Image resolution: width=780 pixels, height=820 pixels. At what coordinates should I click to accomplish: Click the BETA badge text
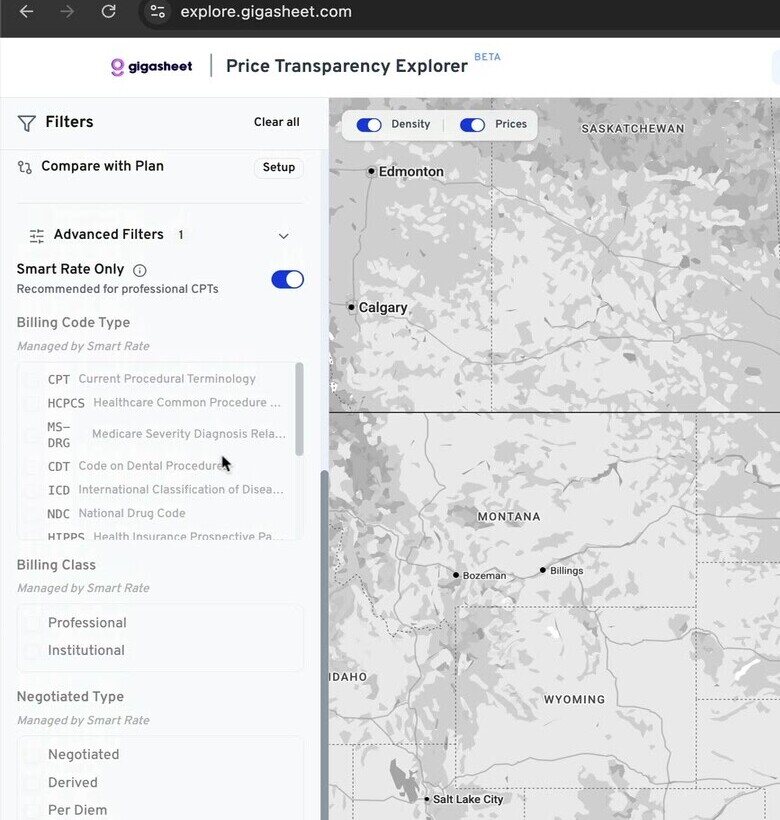pos(487,57)
